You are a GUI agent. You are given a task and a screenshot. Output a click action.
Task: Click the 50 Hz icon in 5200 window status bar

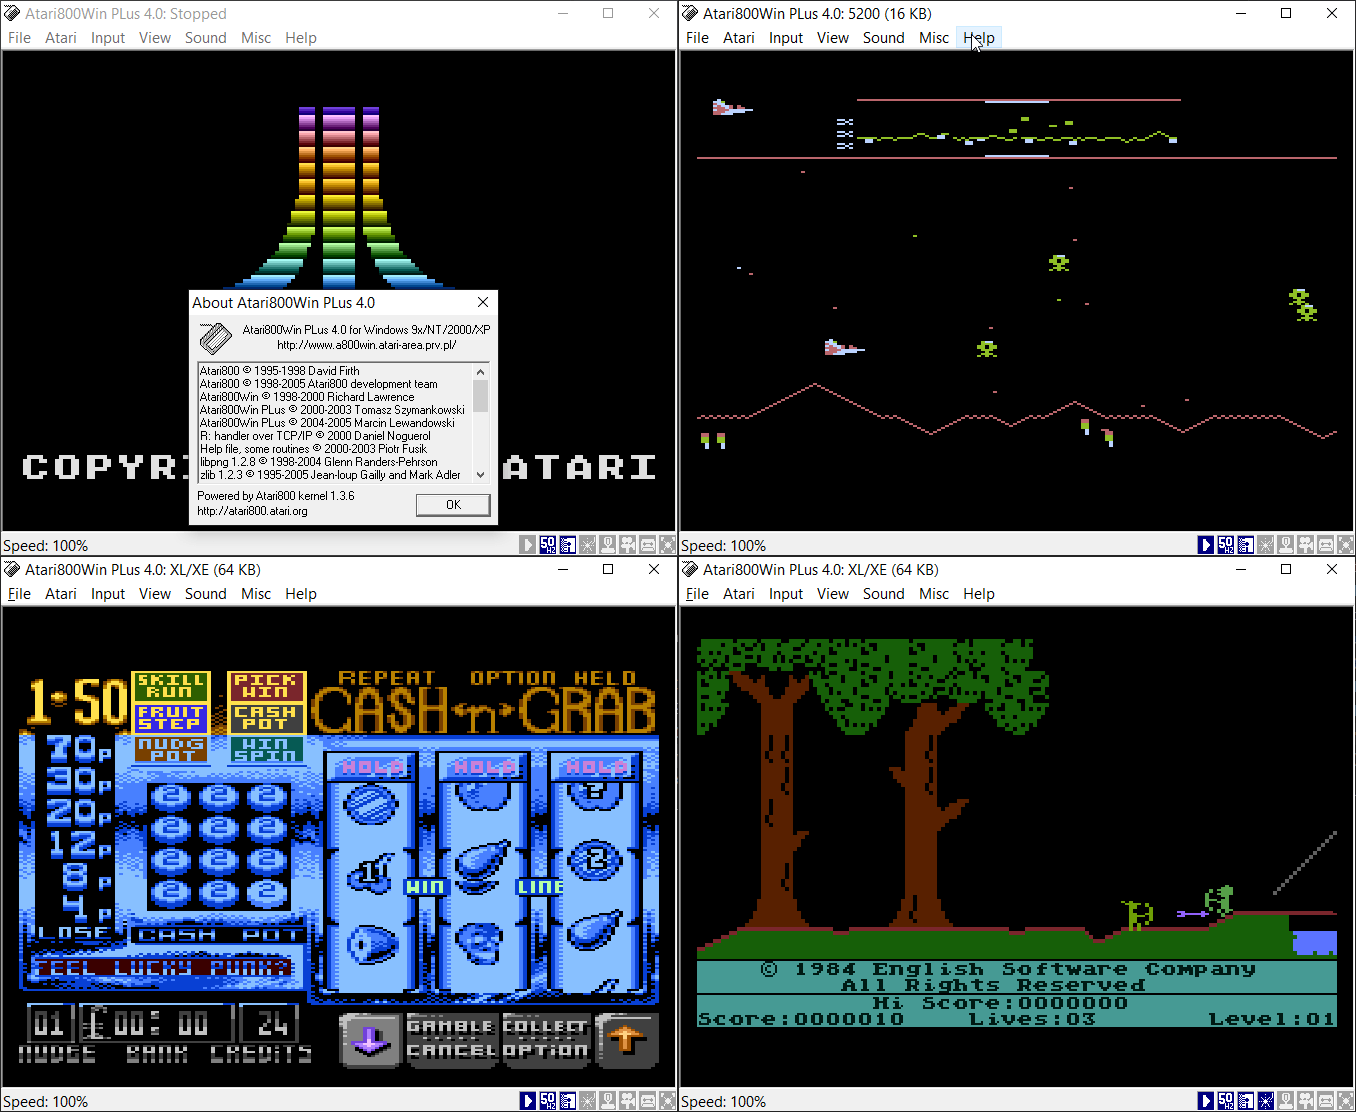click(x=1226, y=545)
